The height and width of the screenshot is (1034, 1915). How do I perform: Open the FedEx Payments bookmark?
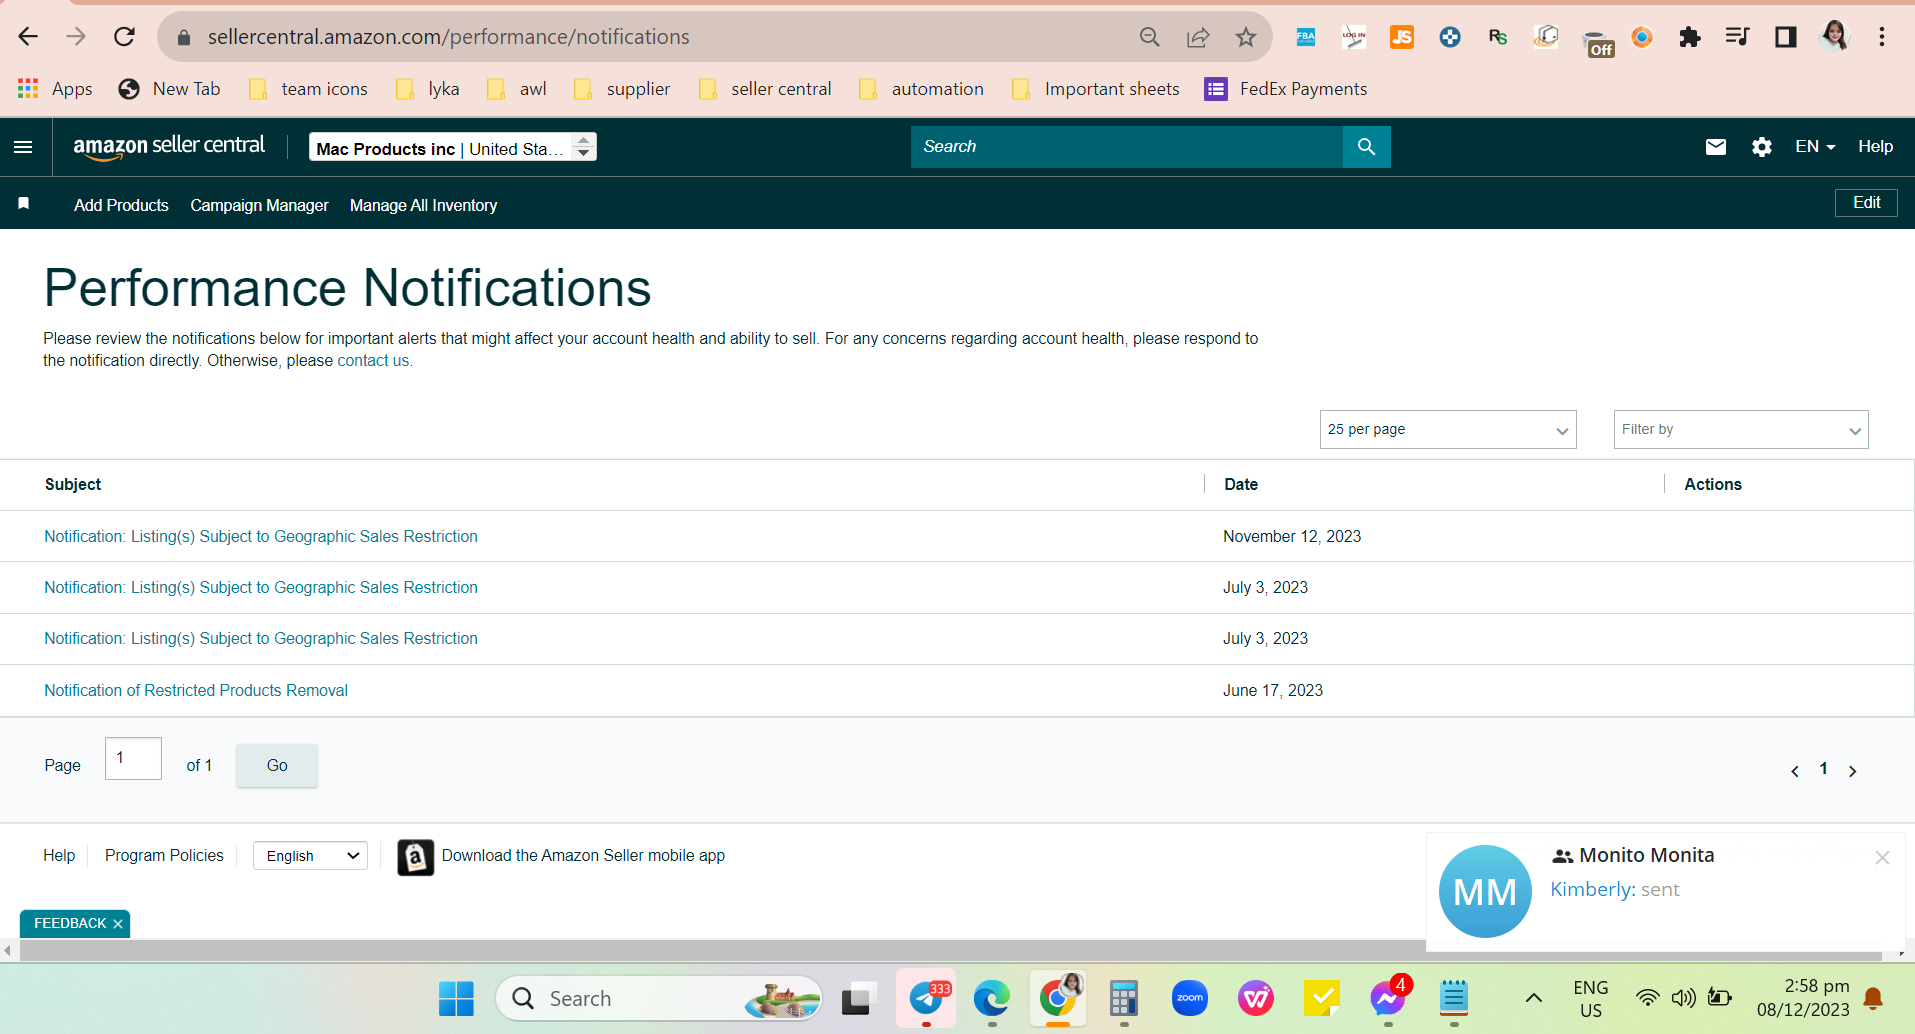[x=1286, y=89]
